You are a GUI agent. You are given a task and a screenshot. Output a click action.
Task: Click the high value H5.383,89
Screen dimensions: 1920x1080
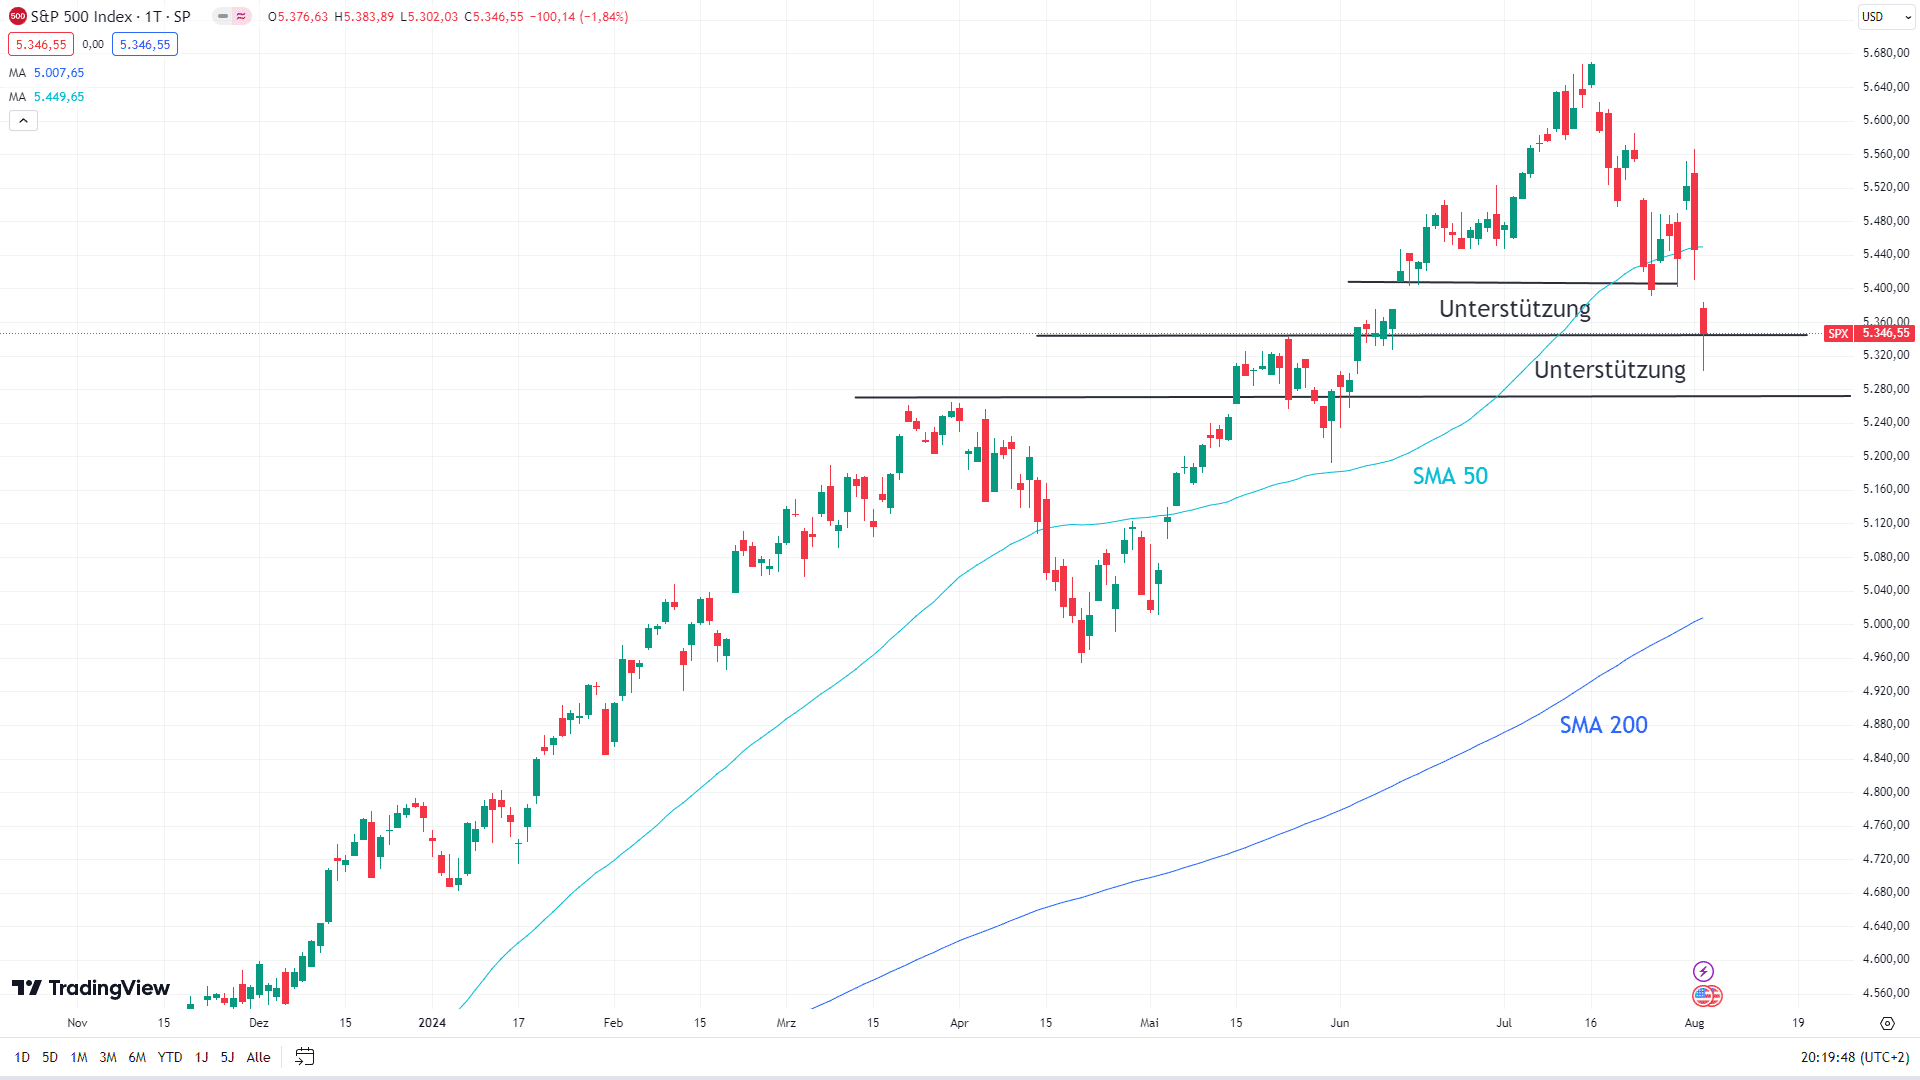(364, 17)
